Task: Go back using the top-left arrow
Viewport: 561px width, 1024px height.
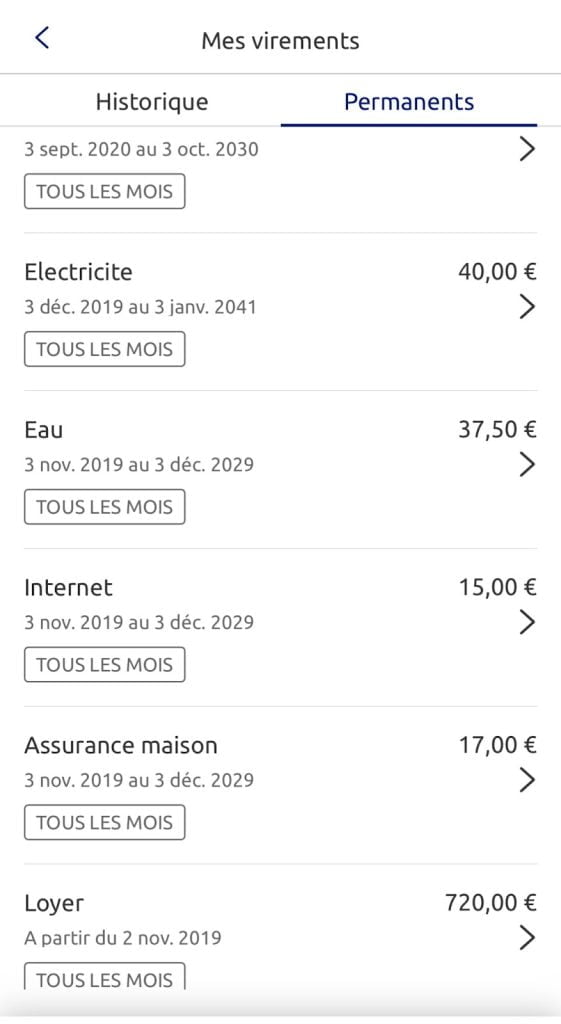Action: (42, 38)
